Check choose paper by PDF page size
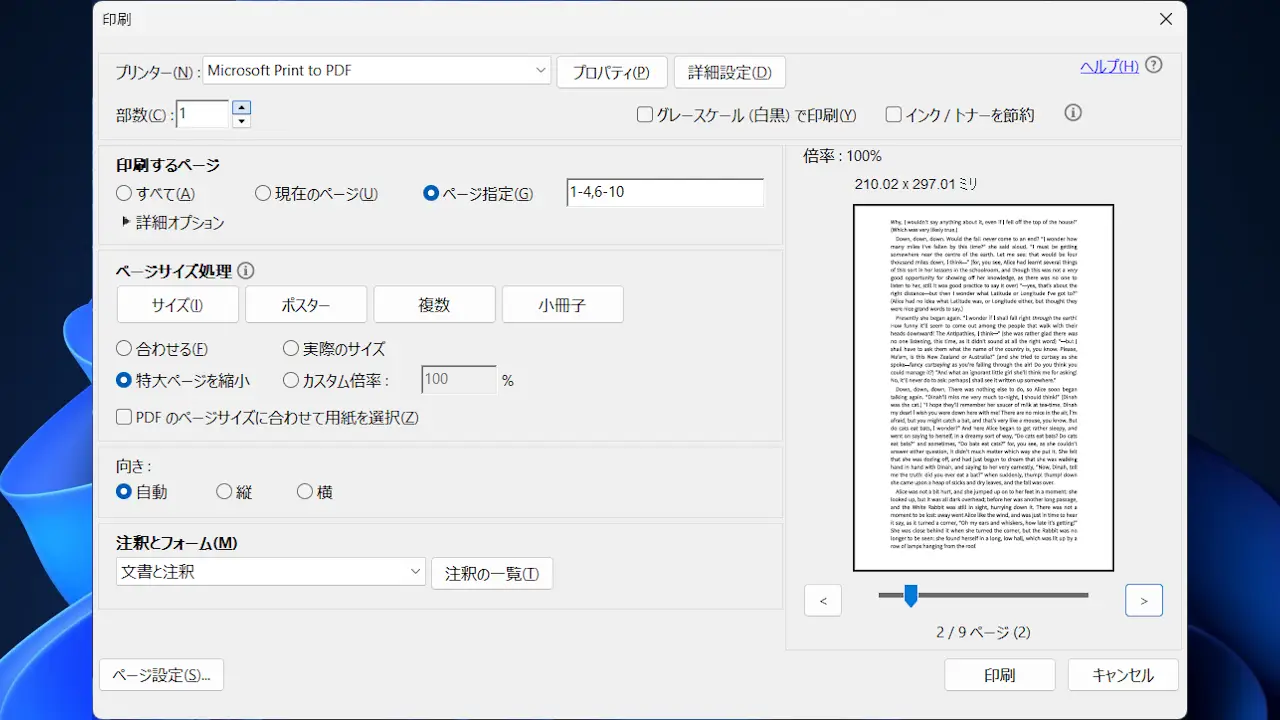The height and width of the screenshot is (720, 1280). click(x=124, y=417)
